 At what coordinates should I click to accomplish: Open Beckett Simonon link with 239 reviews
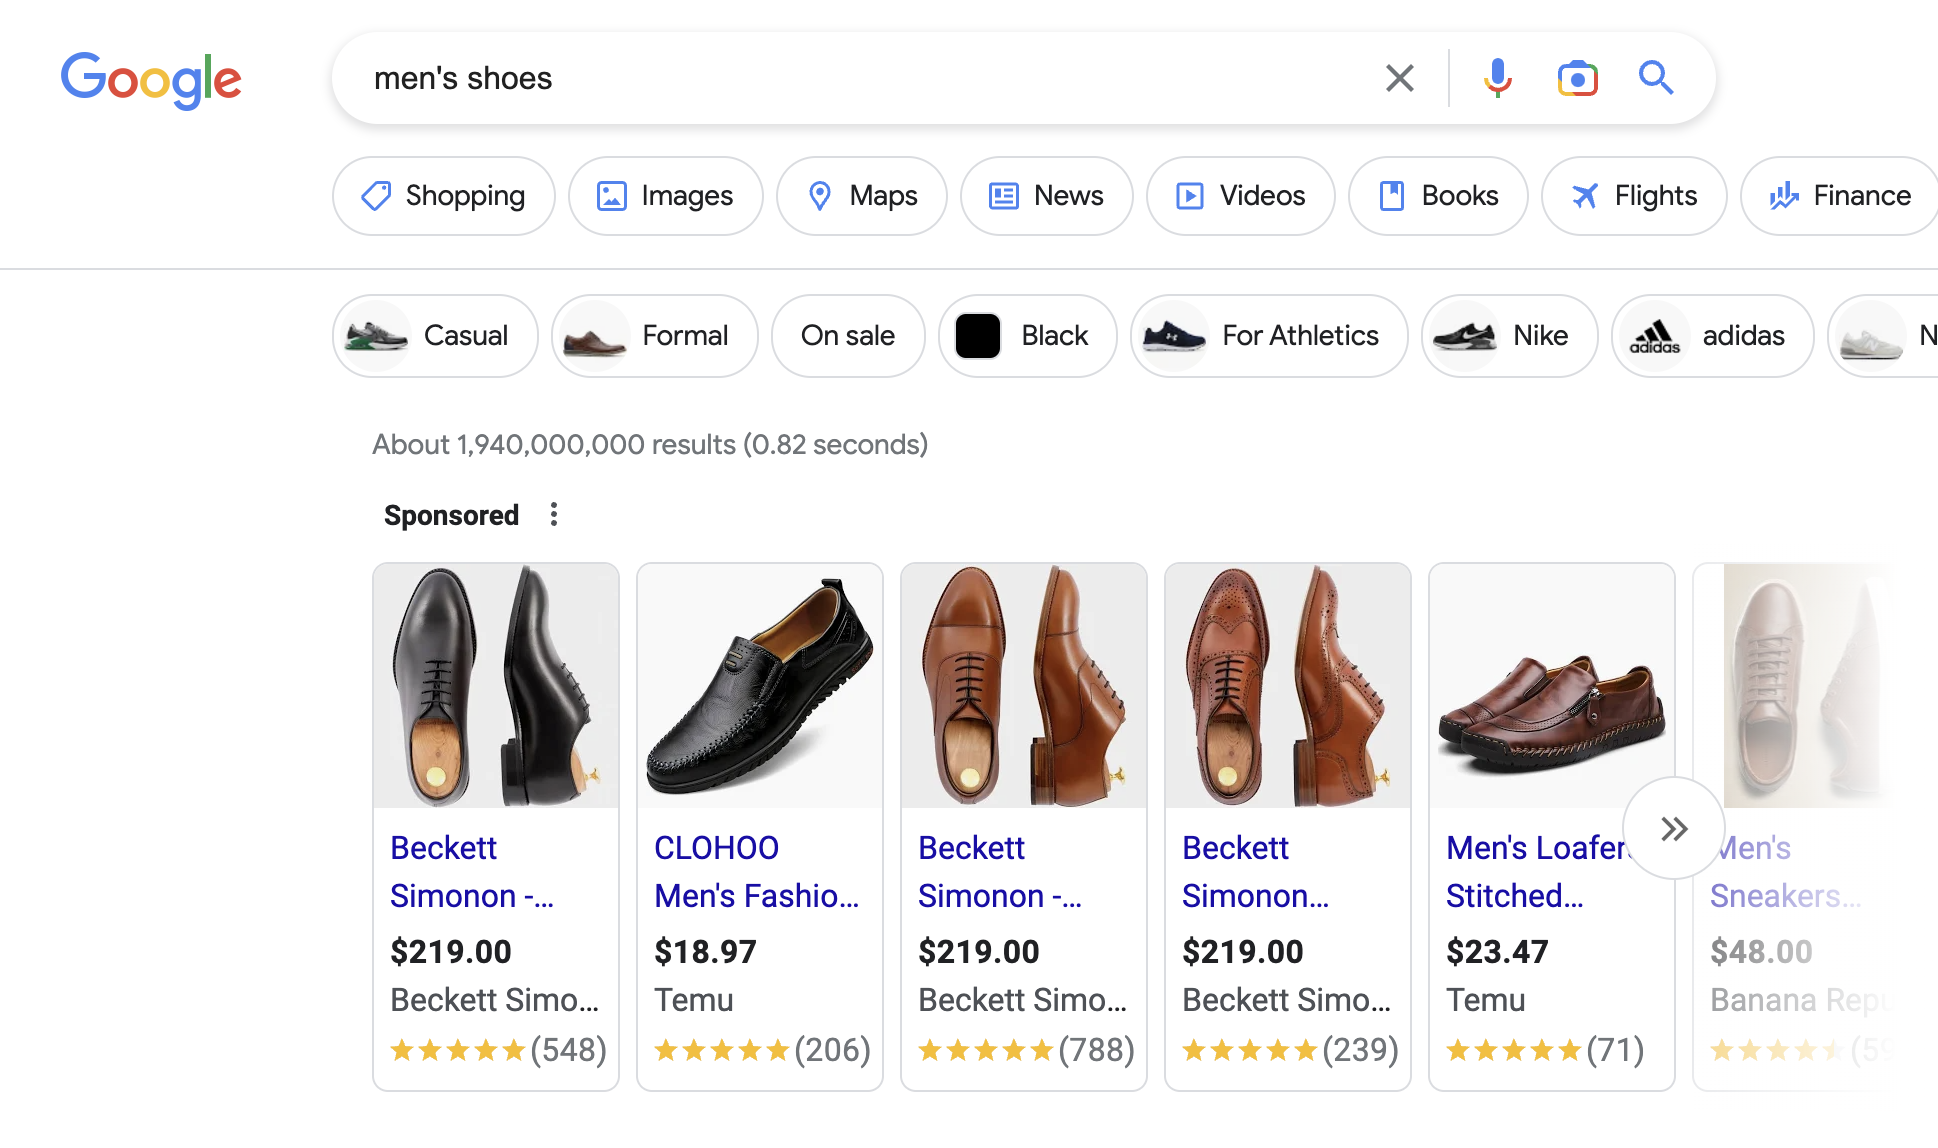pos(1256,872)
